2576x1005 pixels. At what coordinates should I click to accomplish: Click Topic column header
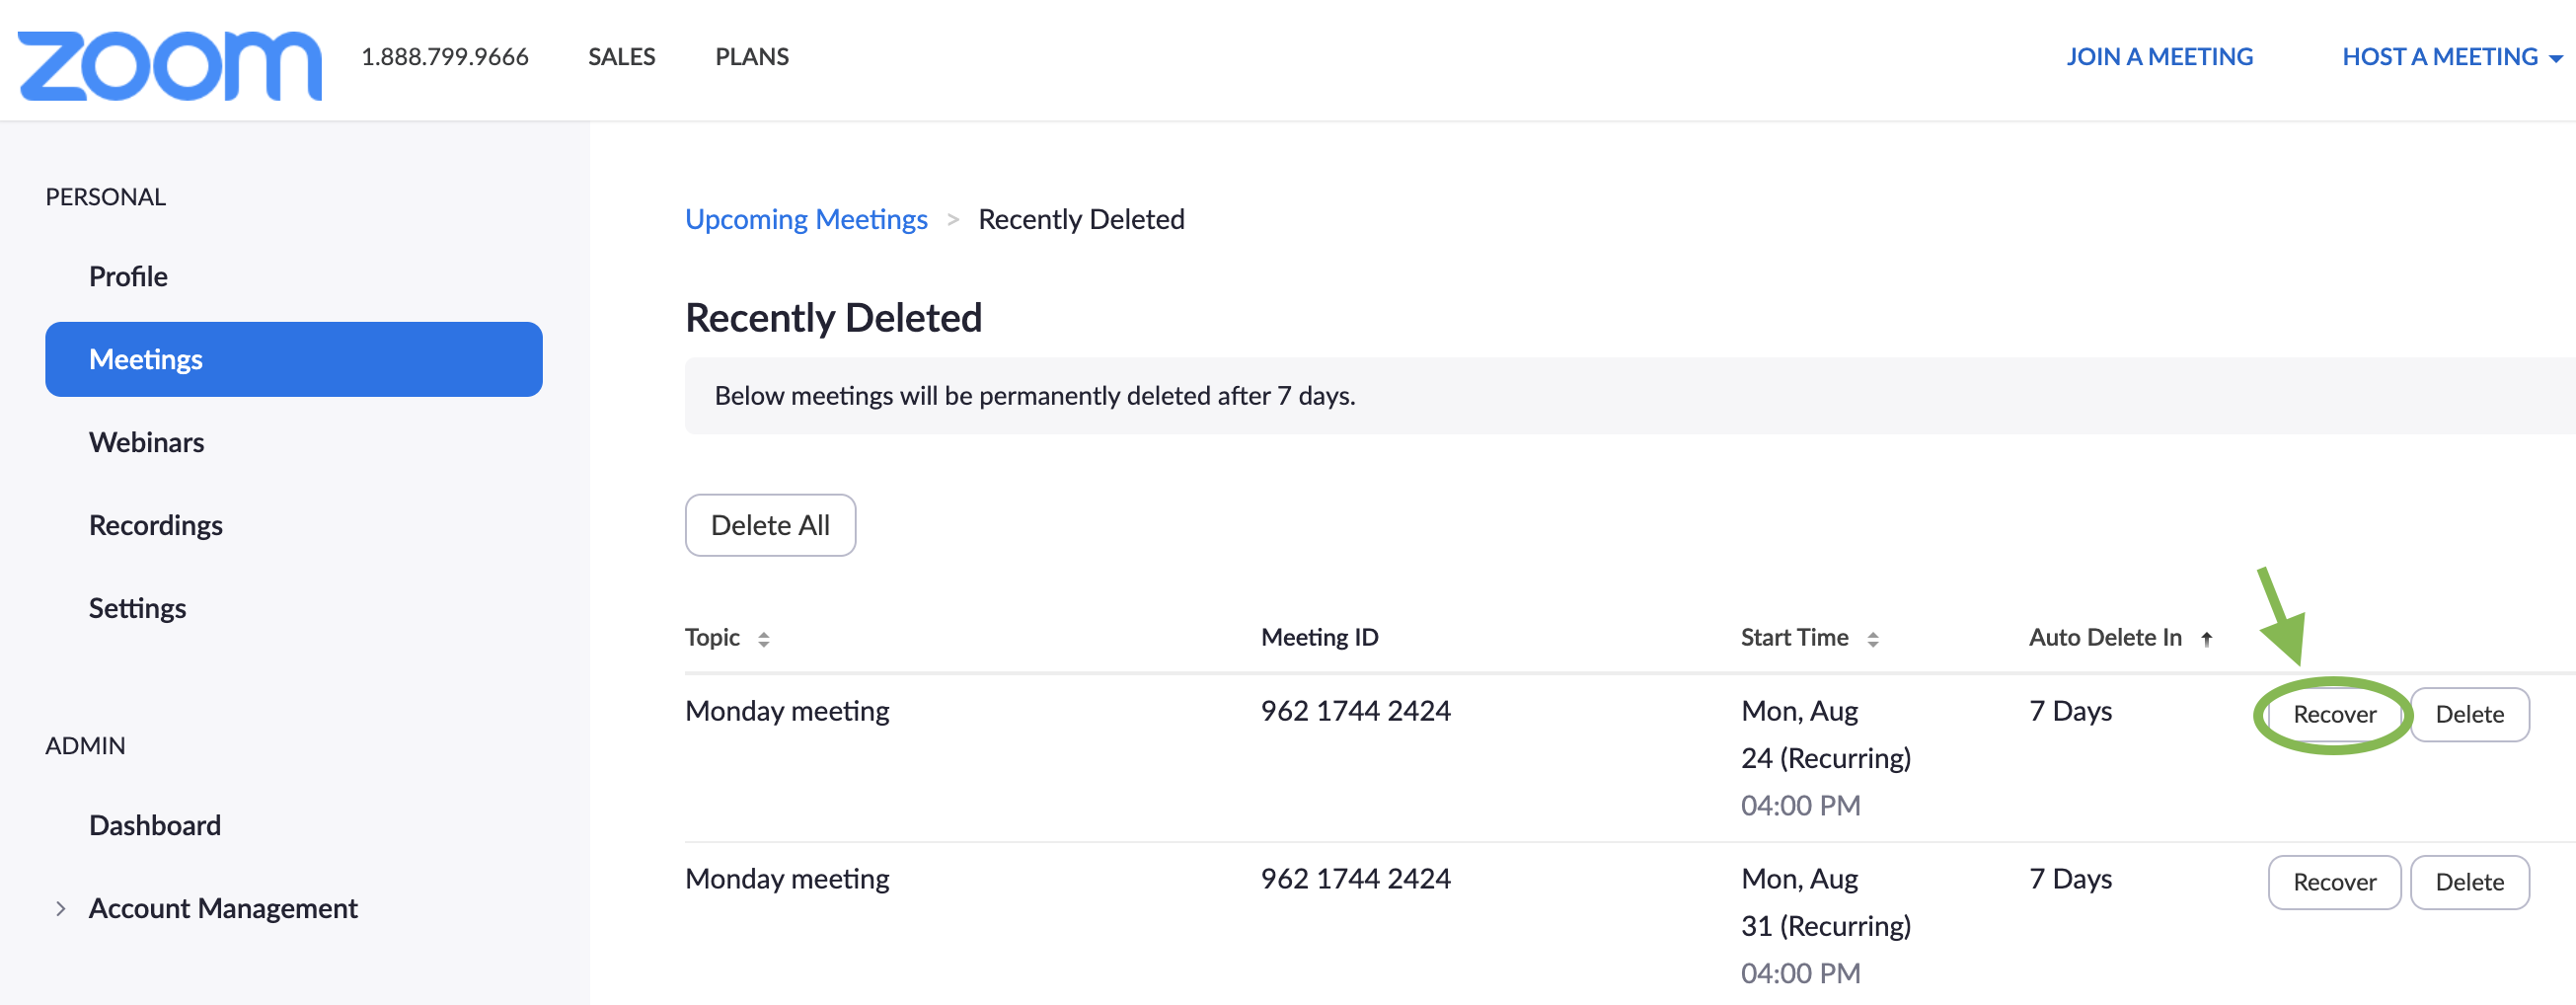click(x=712, y=637)
